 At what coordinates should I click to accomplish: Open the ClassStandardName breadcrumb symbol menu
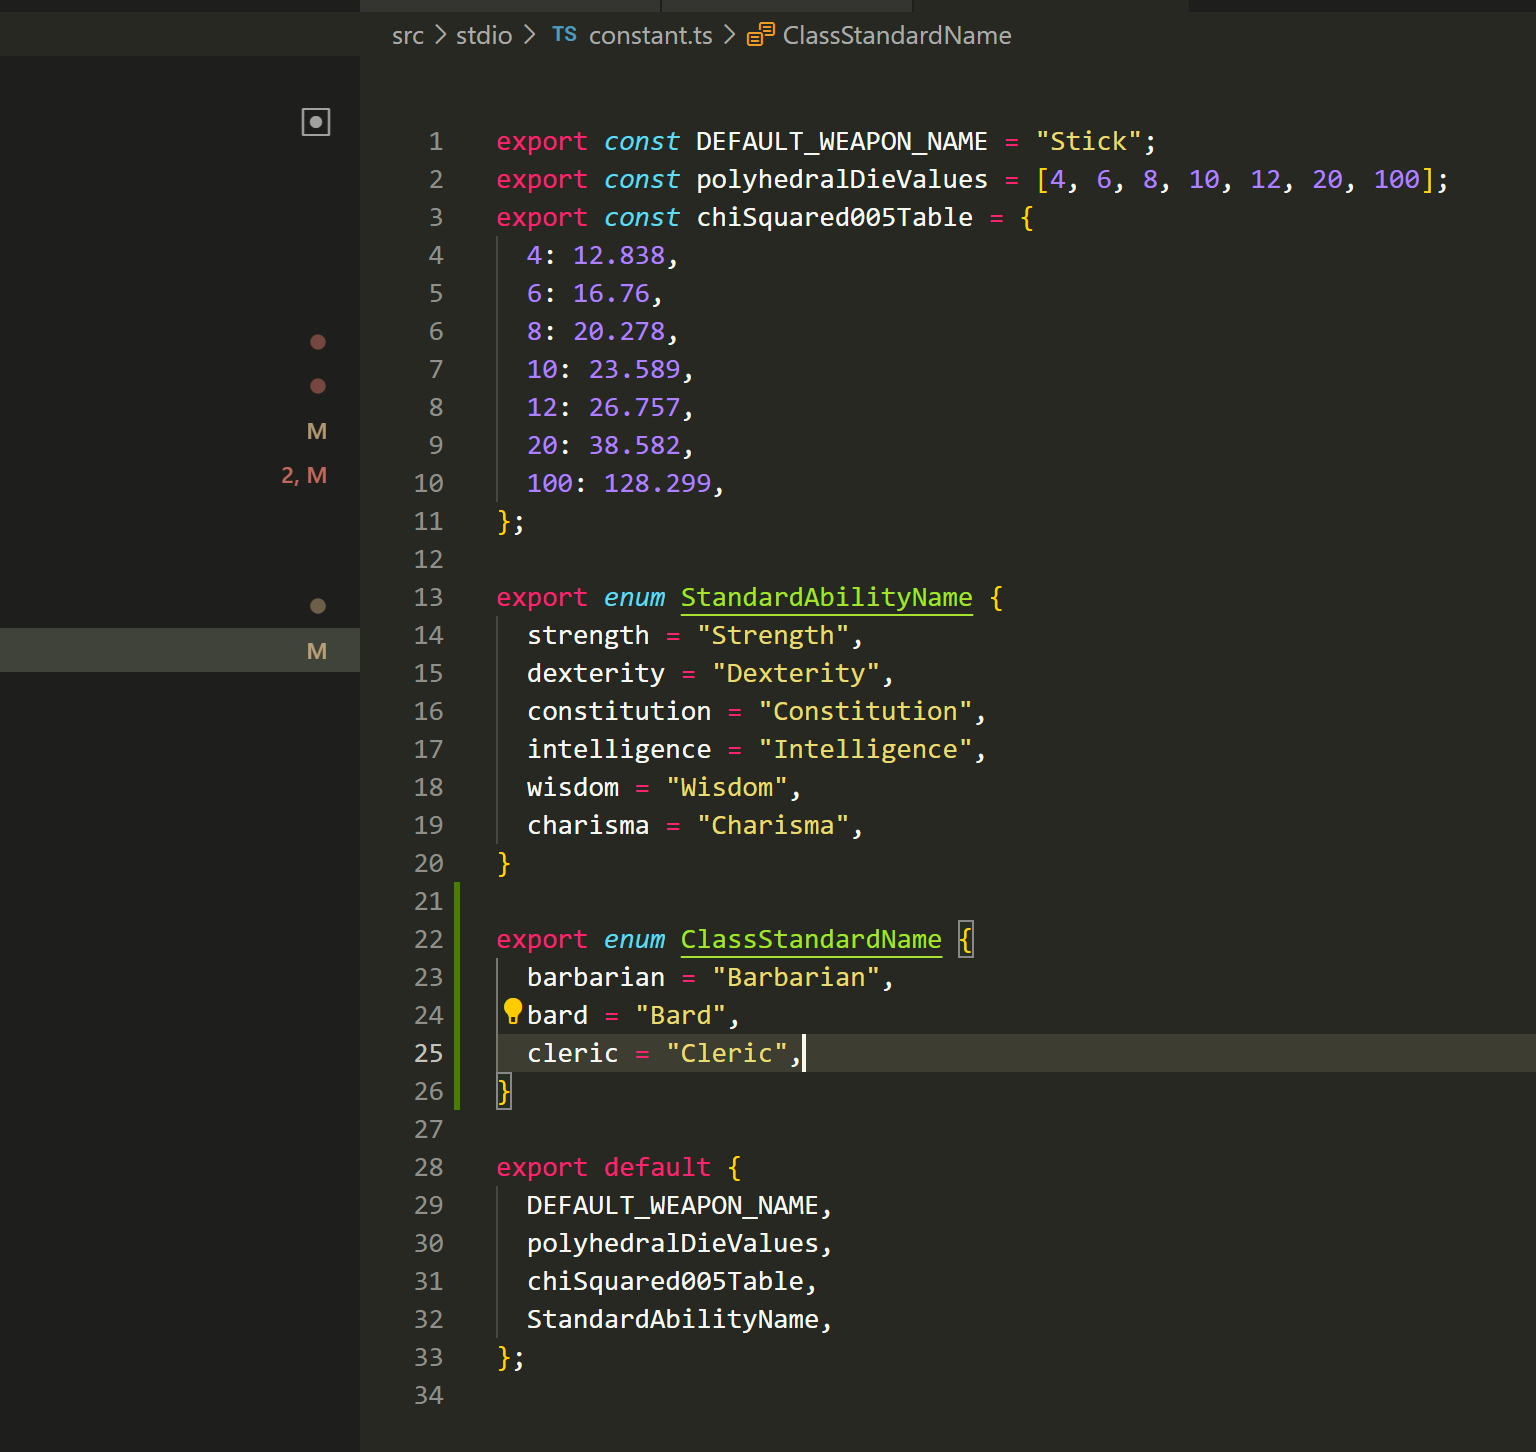[x=896, y=35]
